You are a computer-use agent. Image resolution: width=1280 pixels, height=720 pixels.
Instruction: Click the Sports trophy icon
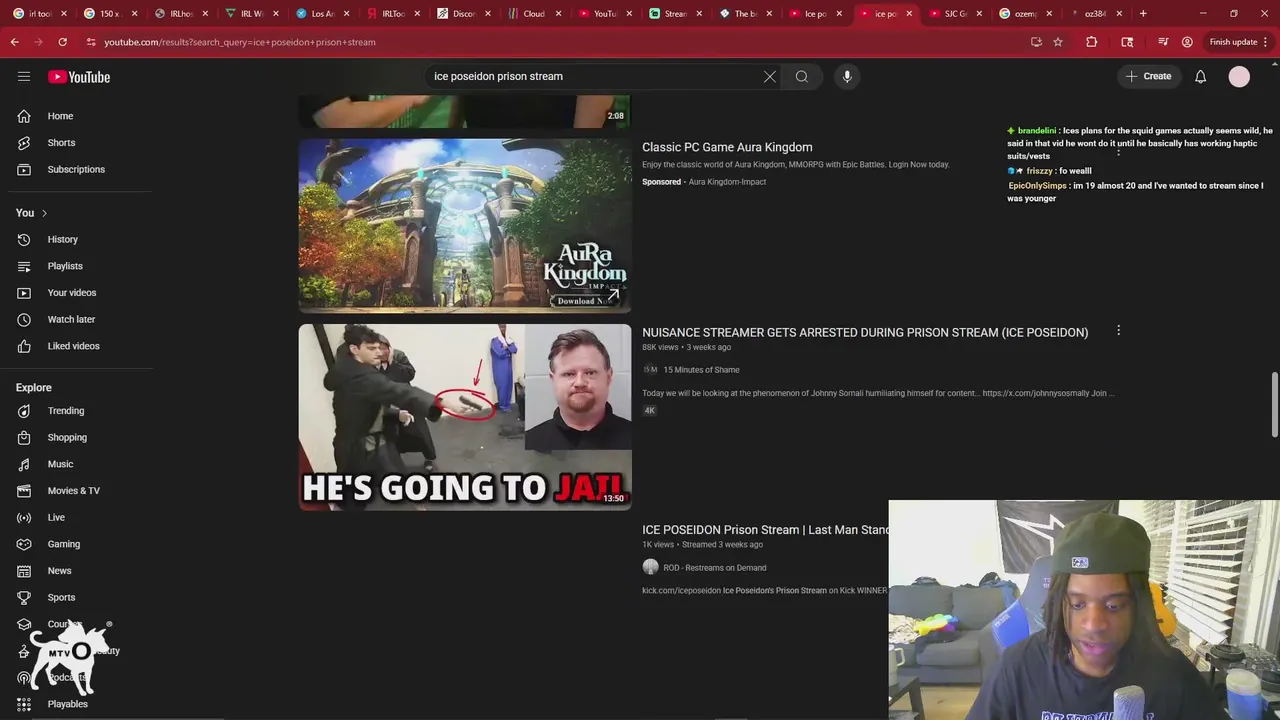[x=24, y=597]
